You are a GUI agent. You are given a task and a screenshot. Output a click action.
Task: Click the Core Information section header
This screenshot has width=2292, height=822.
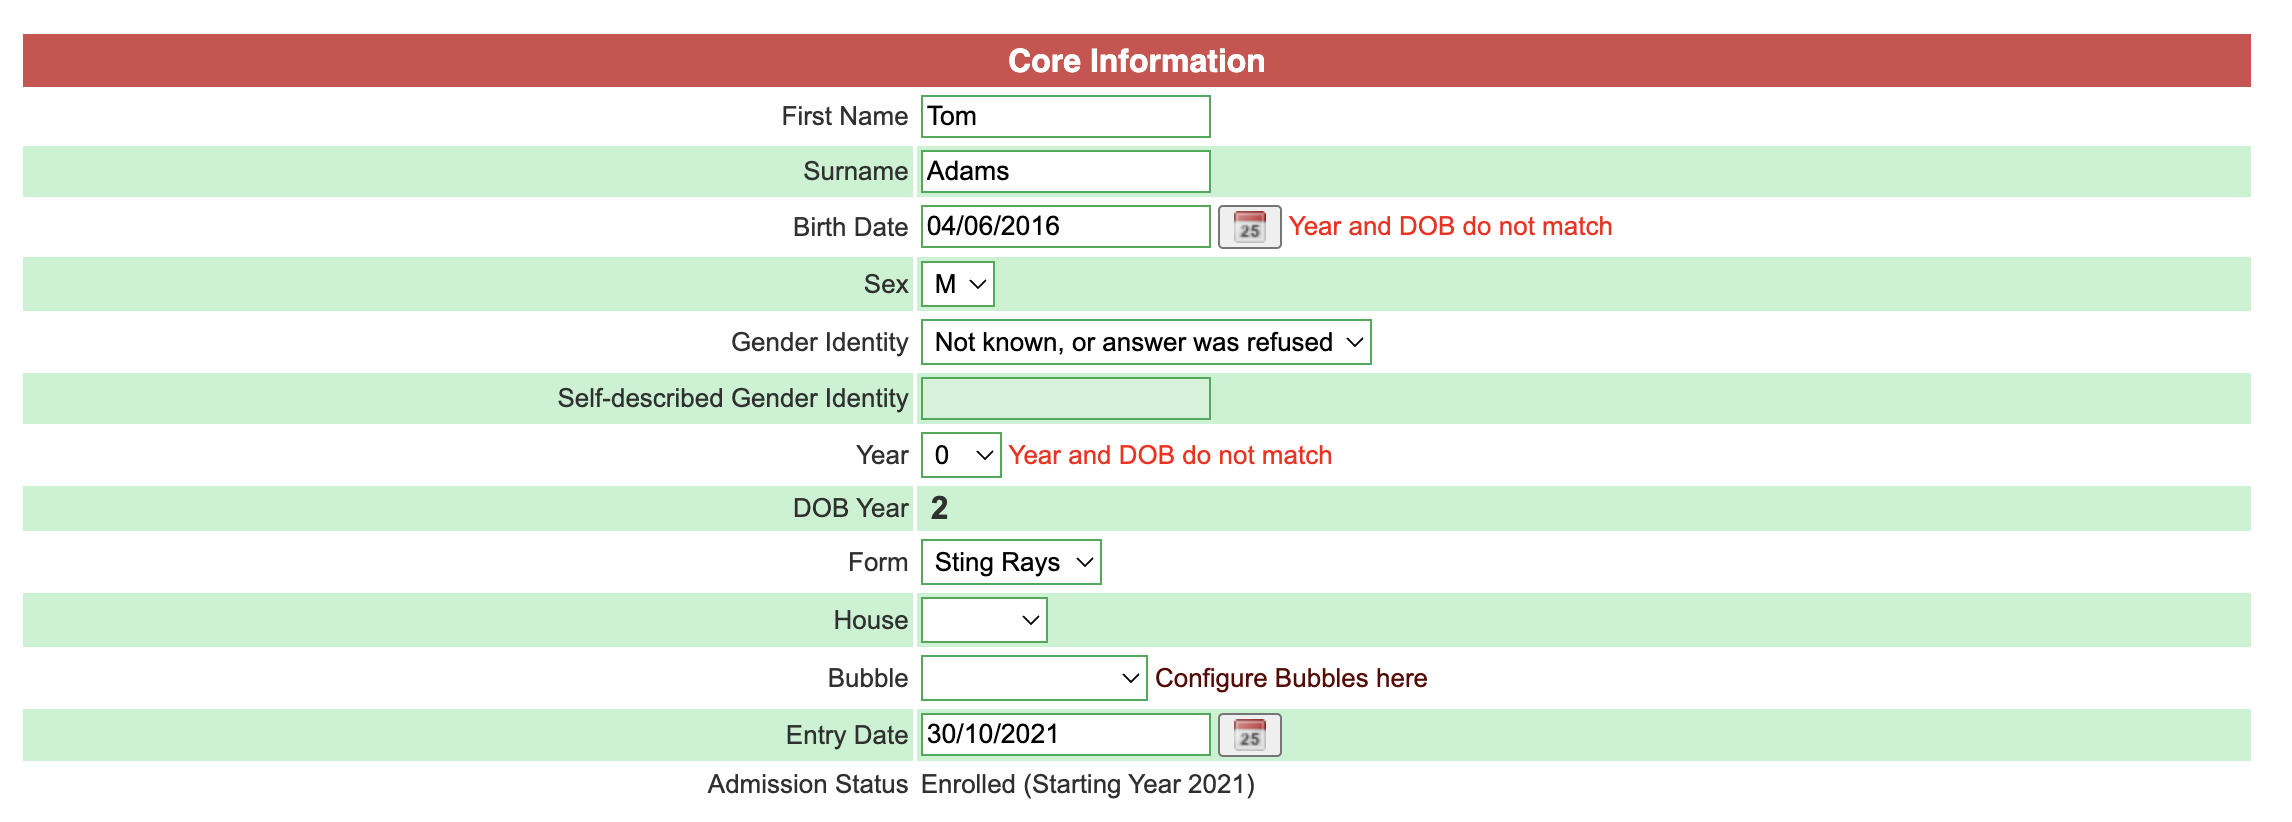(x=1137, y=60)
